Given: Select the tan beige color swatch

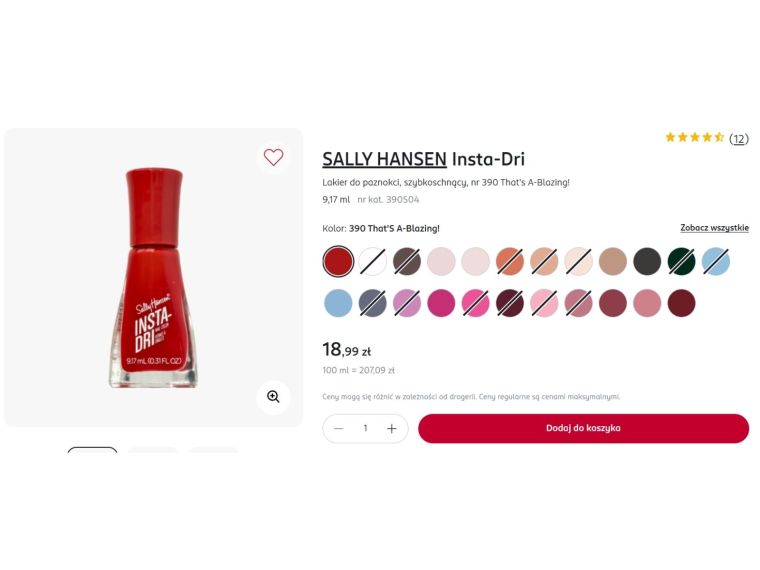Looking at the screenshot, I should (x=613, y=261).
